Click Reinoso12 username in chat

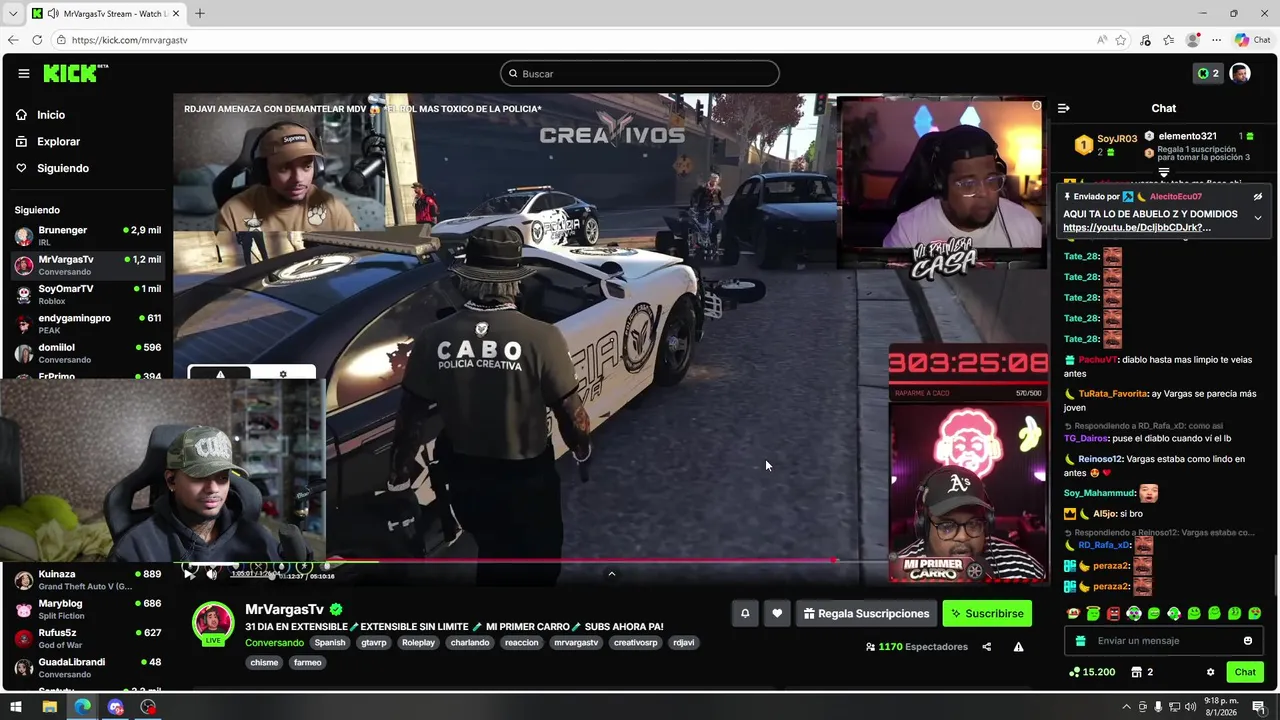pos(1101,459)
